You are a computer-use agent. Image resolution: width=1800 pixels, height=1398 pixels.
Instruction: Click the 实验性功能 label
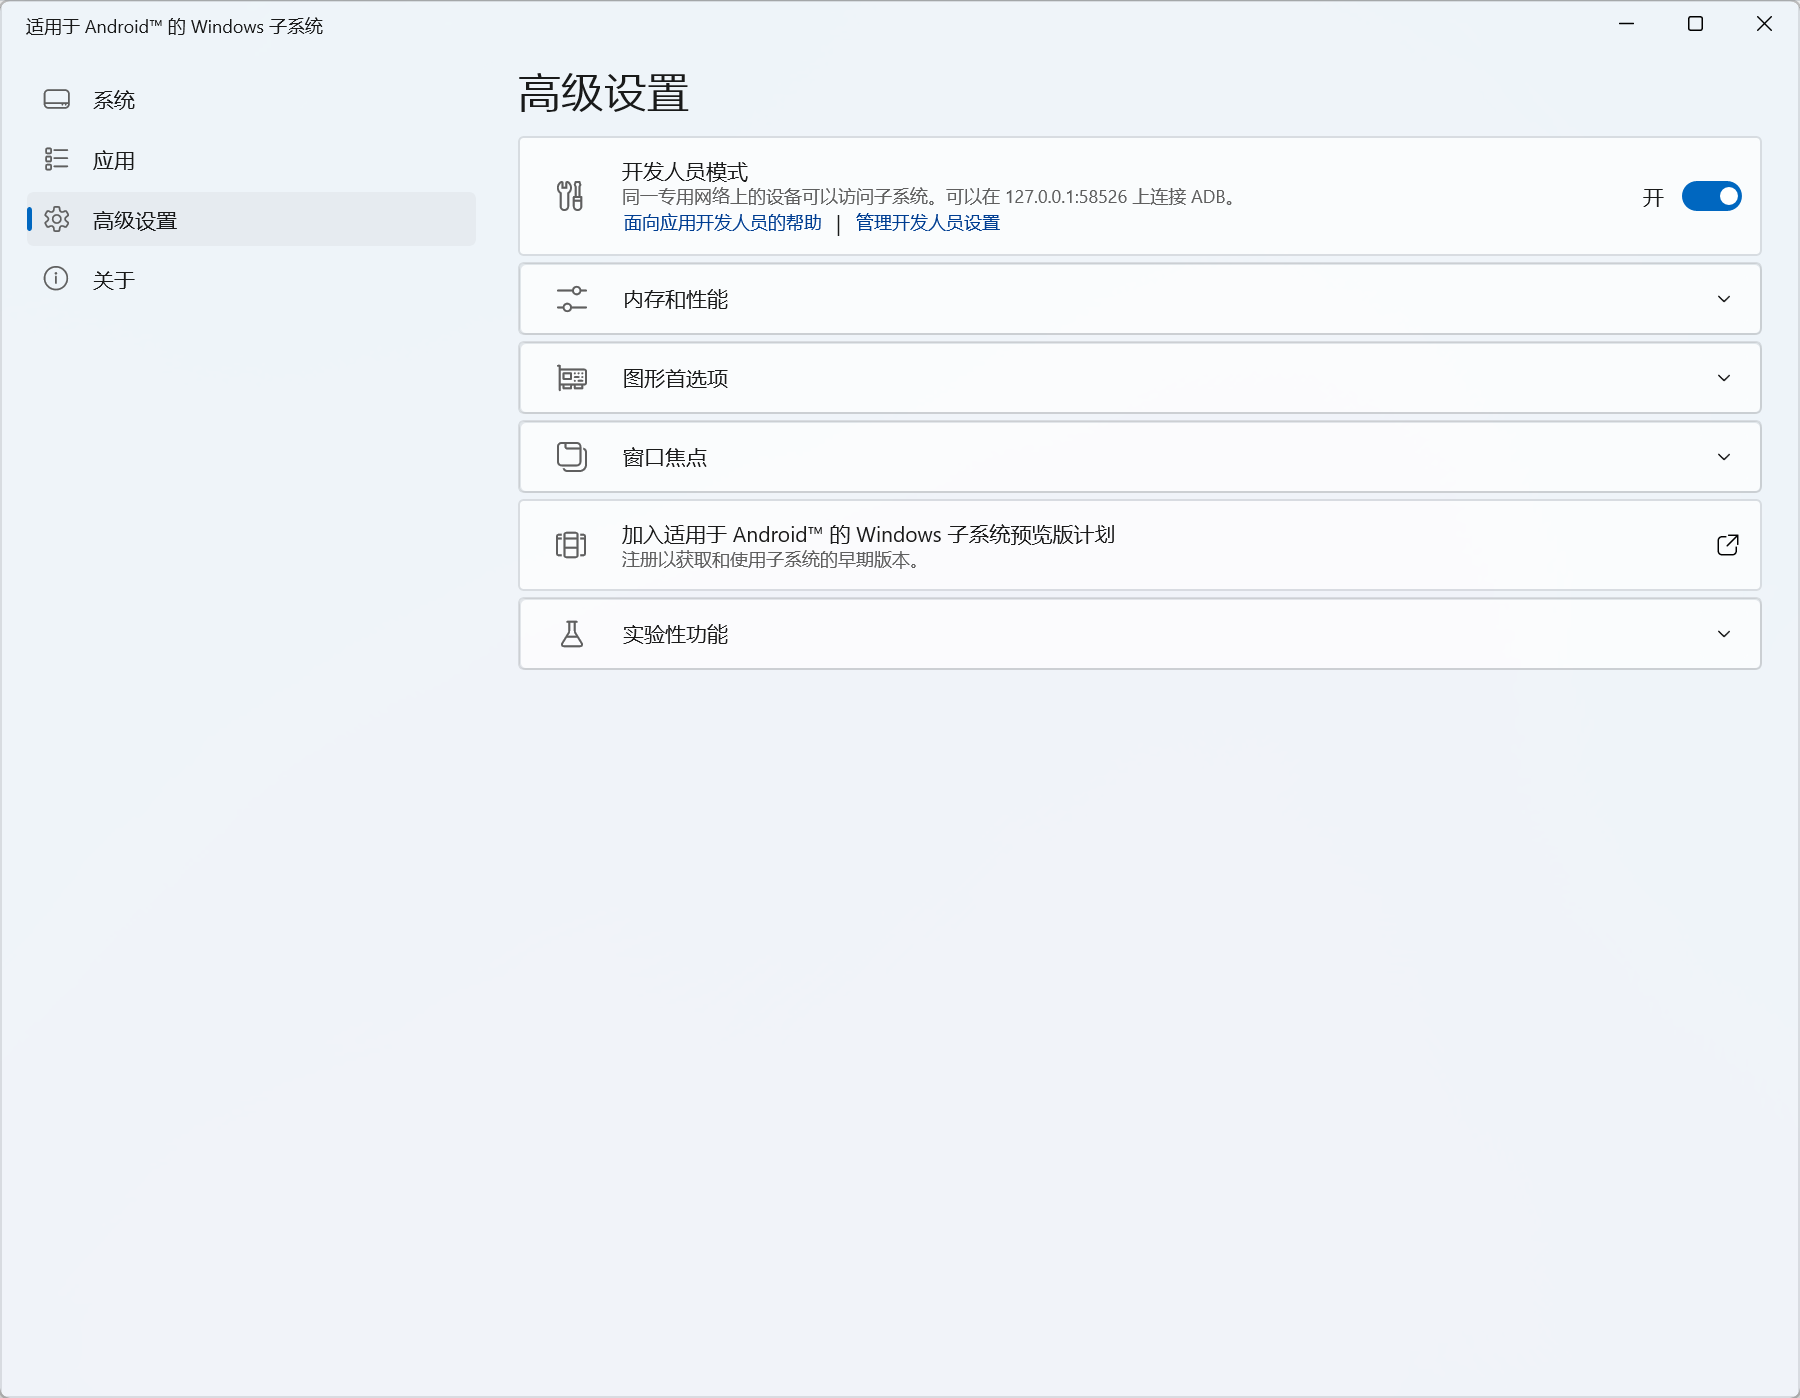click(x=675, y=634)
